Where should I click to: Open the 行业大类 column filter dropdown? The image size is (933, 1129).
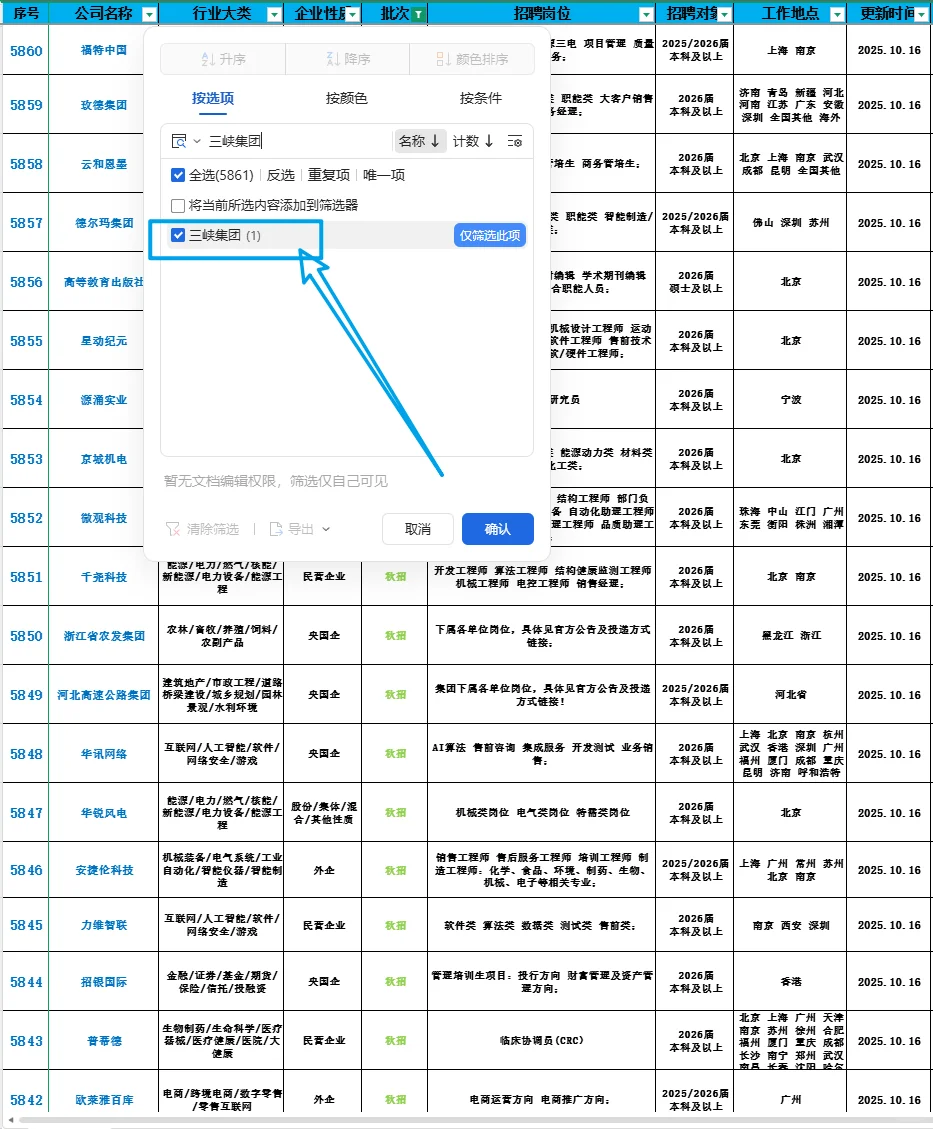(x=274, y=14)
